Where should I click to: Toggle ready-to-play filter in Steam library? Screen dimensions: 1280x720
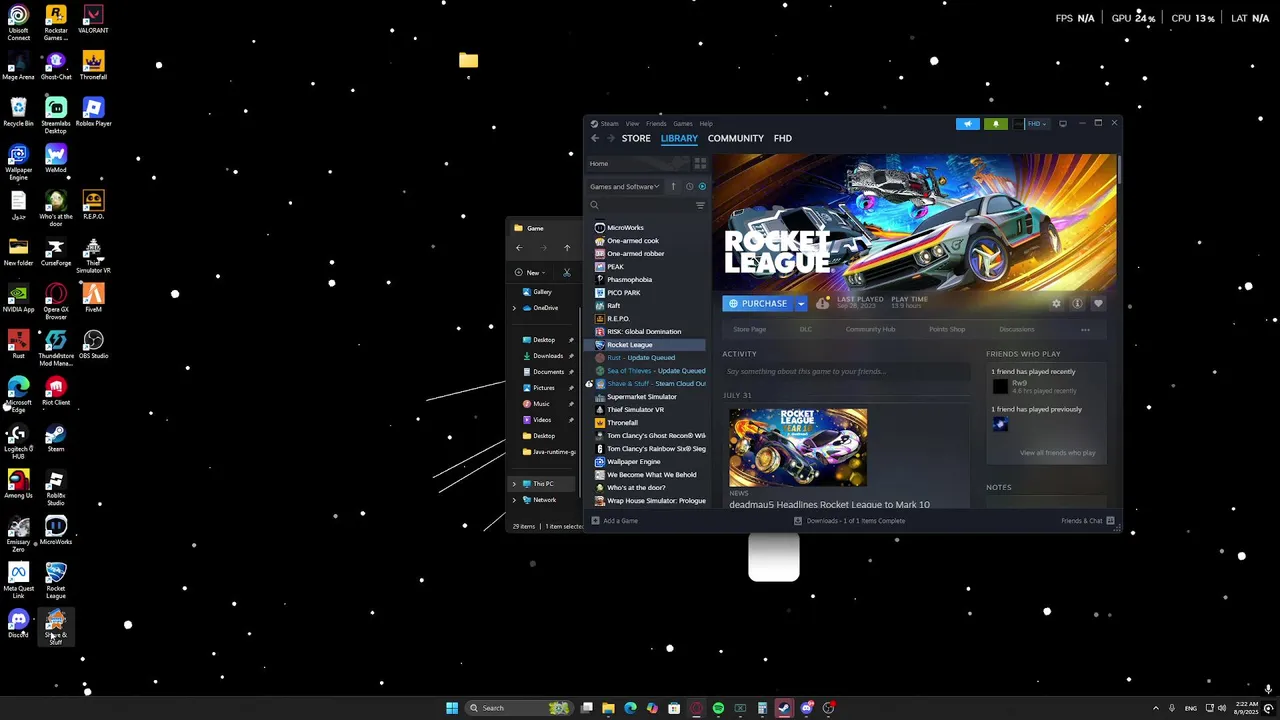click(x=702, y=186)
